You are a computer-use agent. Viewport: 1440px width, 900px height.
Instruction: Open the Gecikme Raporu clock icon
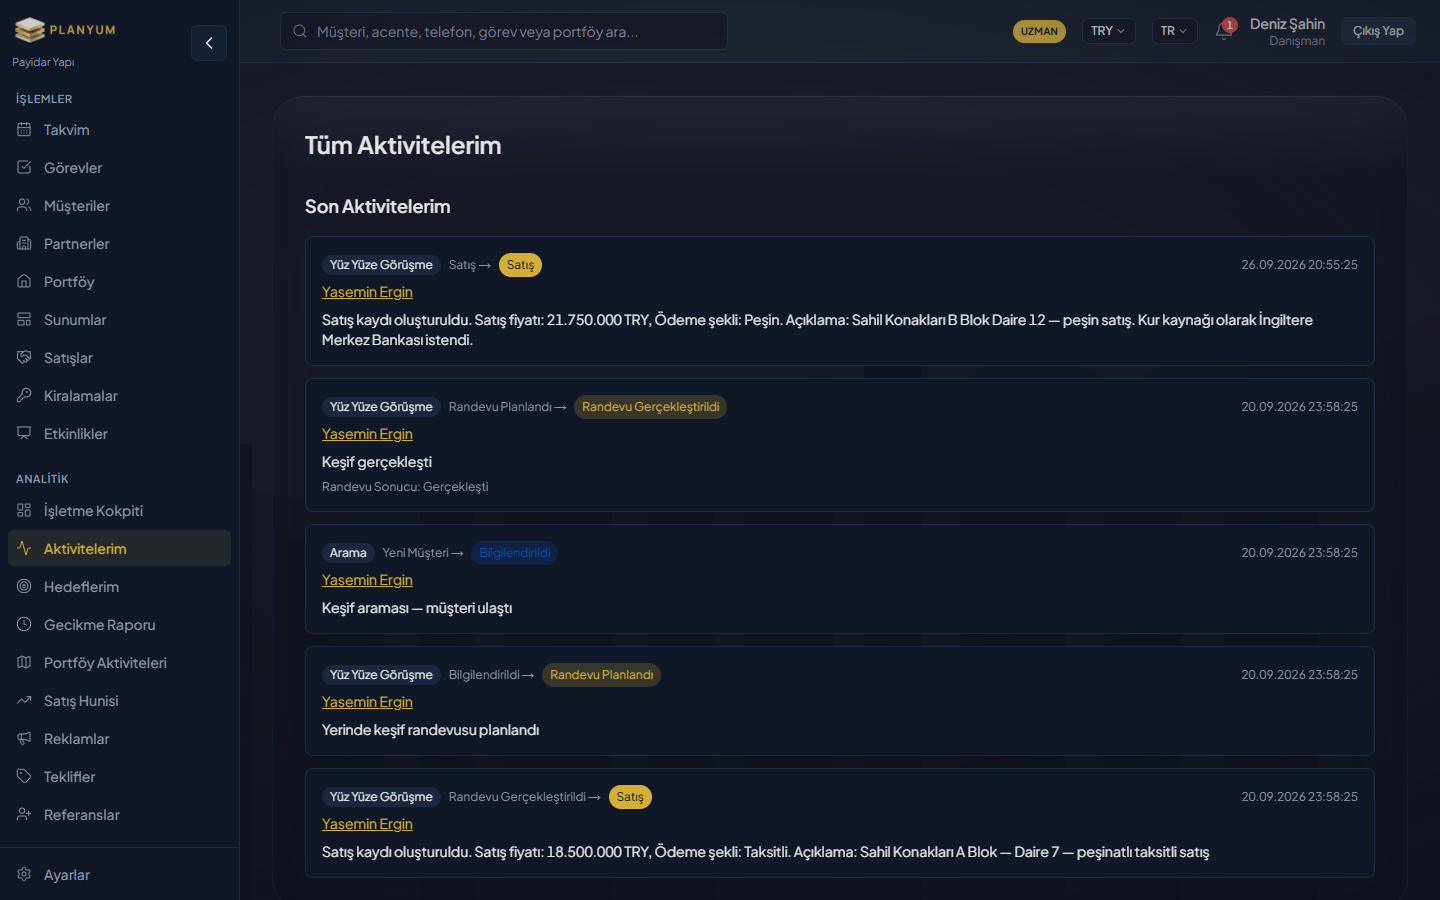point(24,624)
